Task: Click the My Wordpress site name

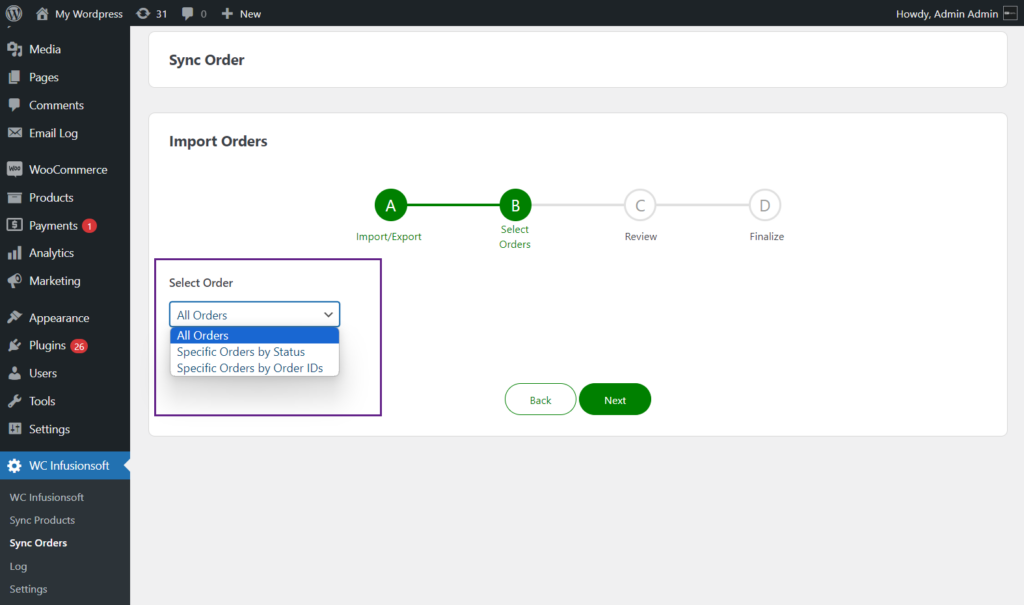Action: 89,14
